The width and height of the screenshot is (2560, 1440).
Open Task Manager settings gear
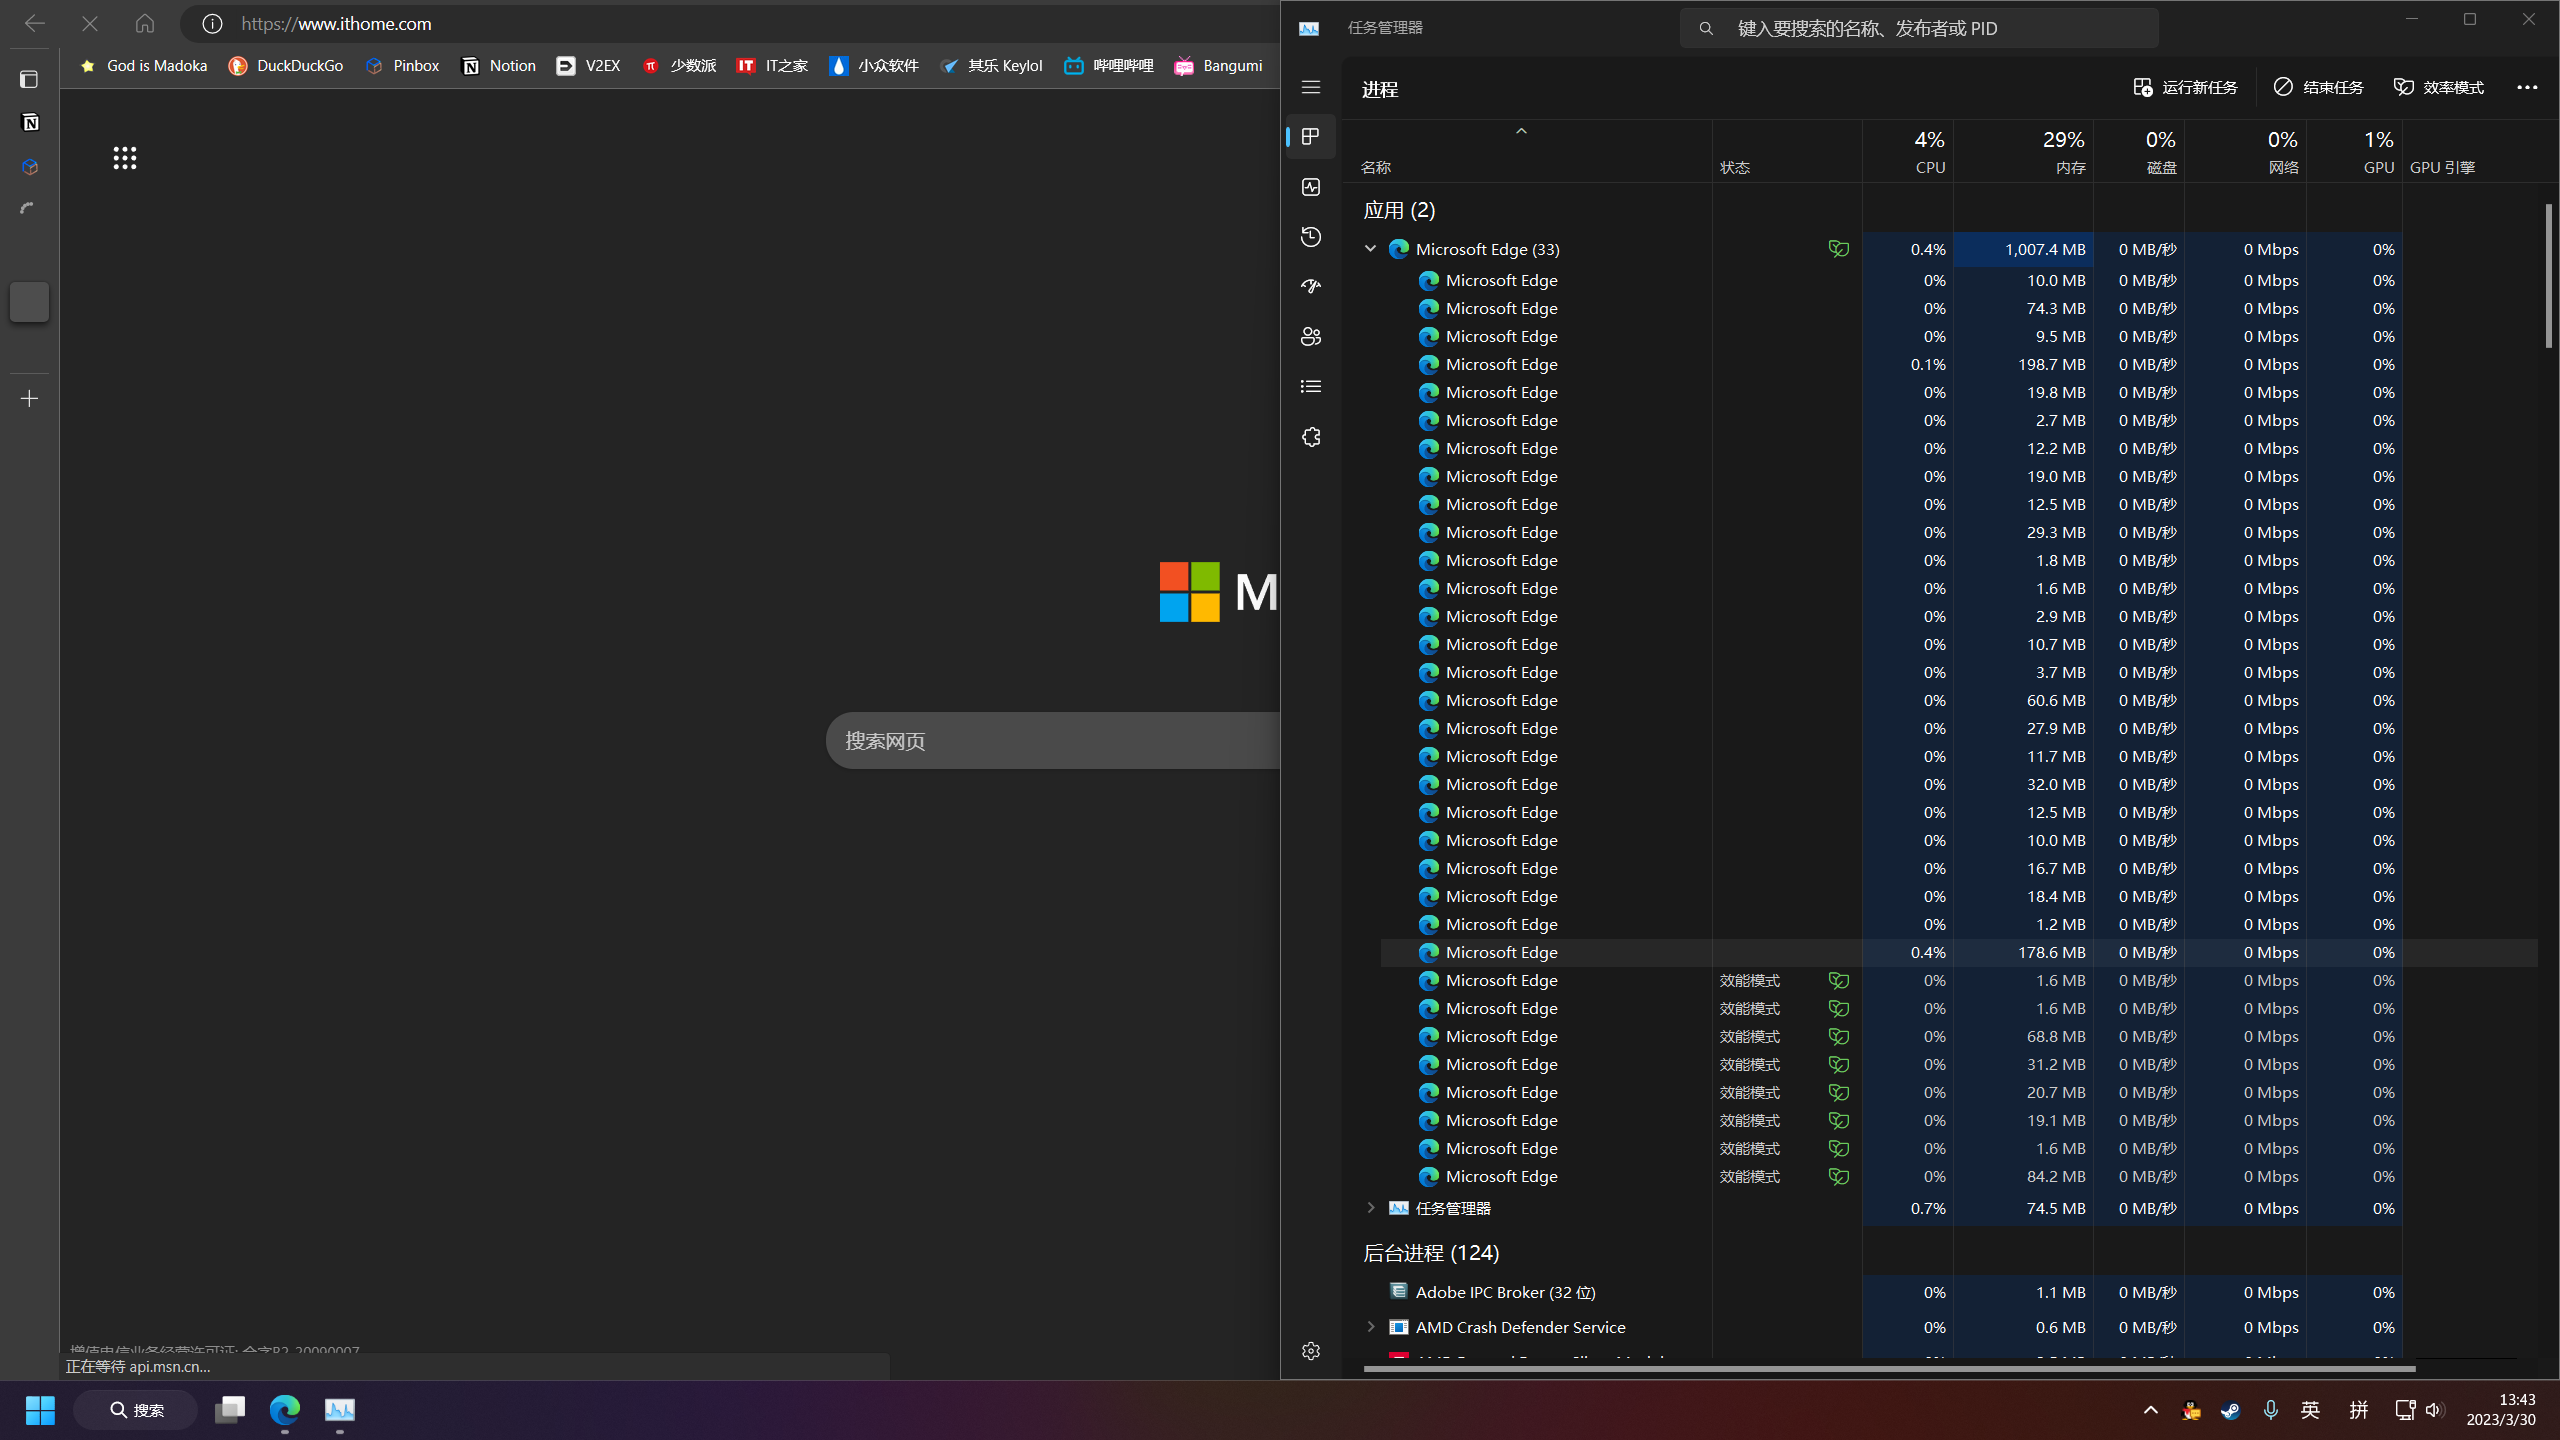(1311, 1351)
